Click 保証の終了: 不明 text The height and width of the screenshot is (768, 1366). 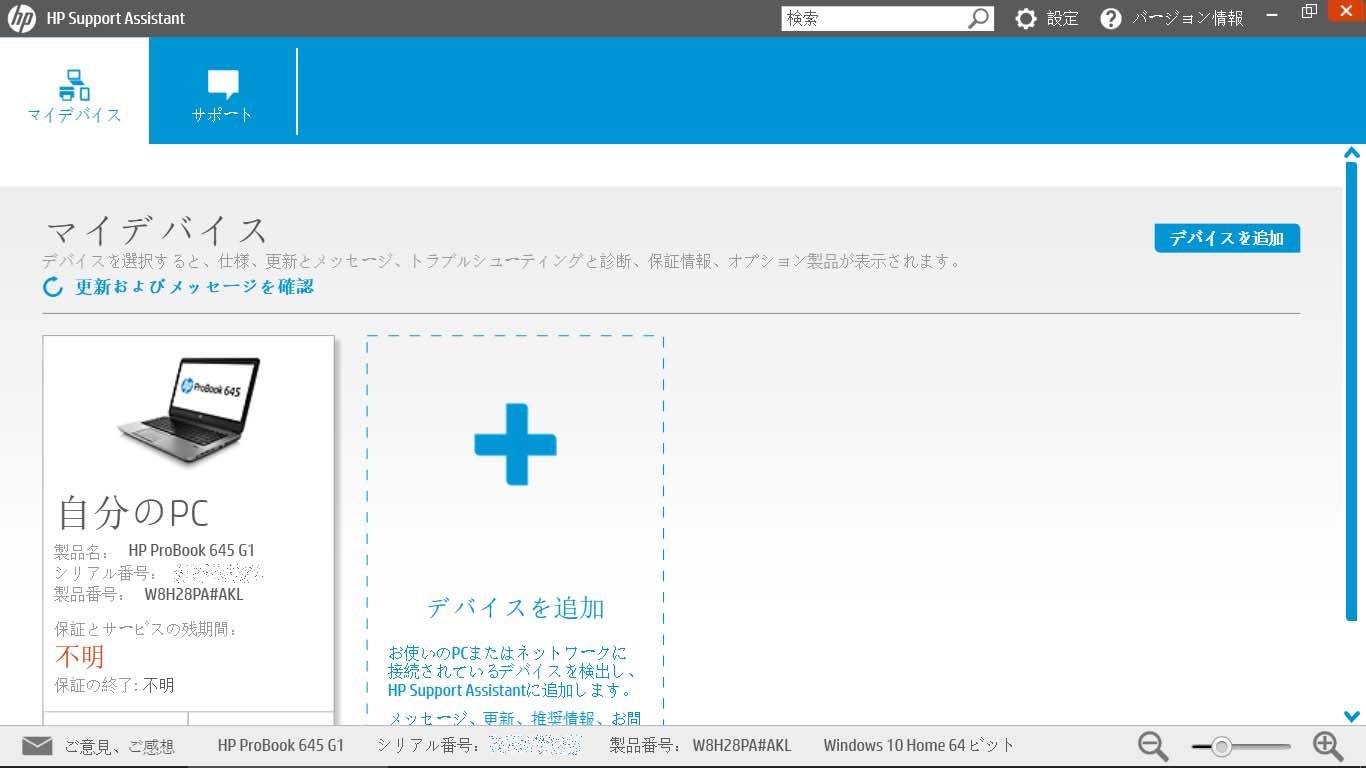click(114, 686)
